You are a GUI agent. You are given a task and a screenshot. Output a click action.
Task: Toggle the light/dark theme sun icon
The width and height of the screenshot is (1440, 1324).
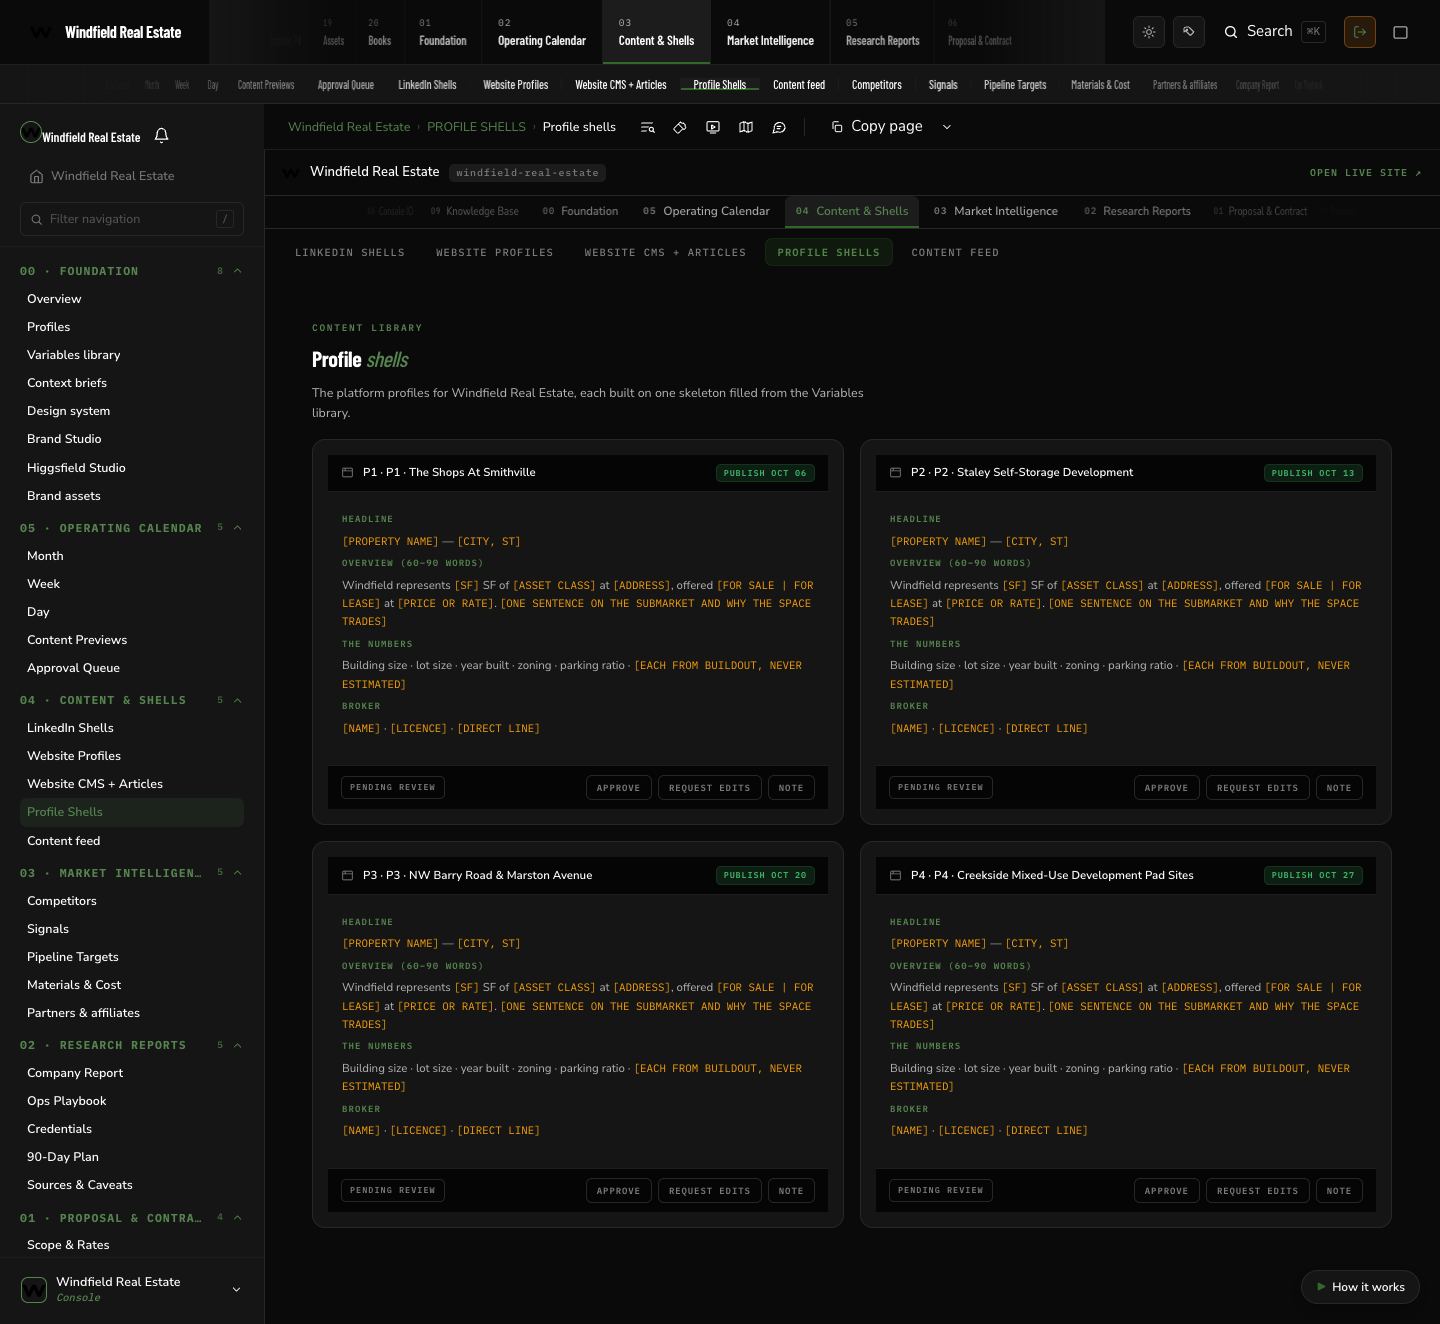pyautogui.click(x=1149, y=32)
